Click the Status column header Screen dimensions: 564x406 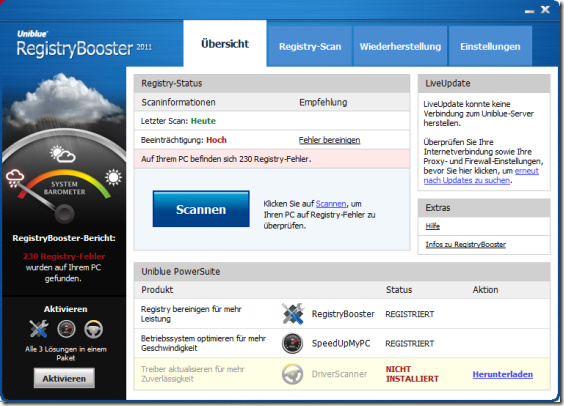coord(399,290)
